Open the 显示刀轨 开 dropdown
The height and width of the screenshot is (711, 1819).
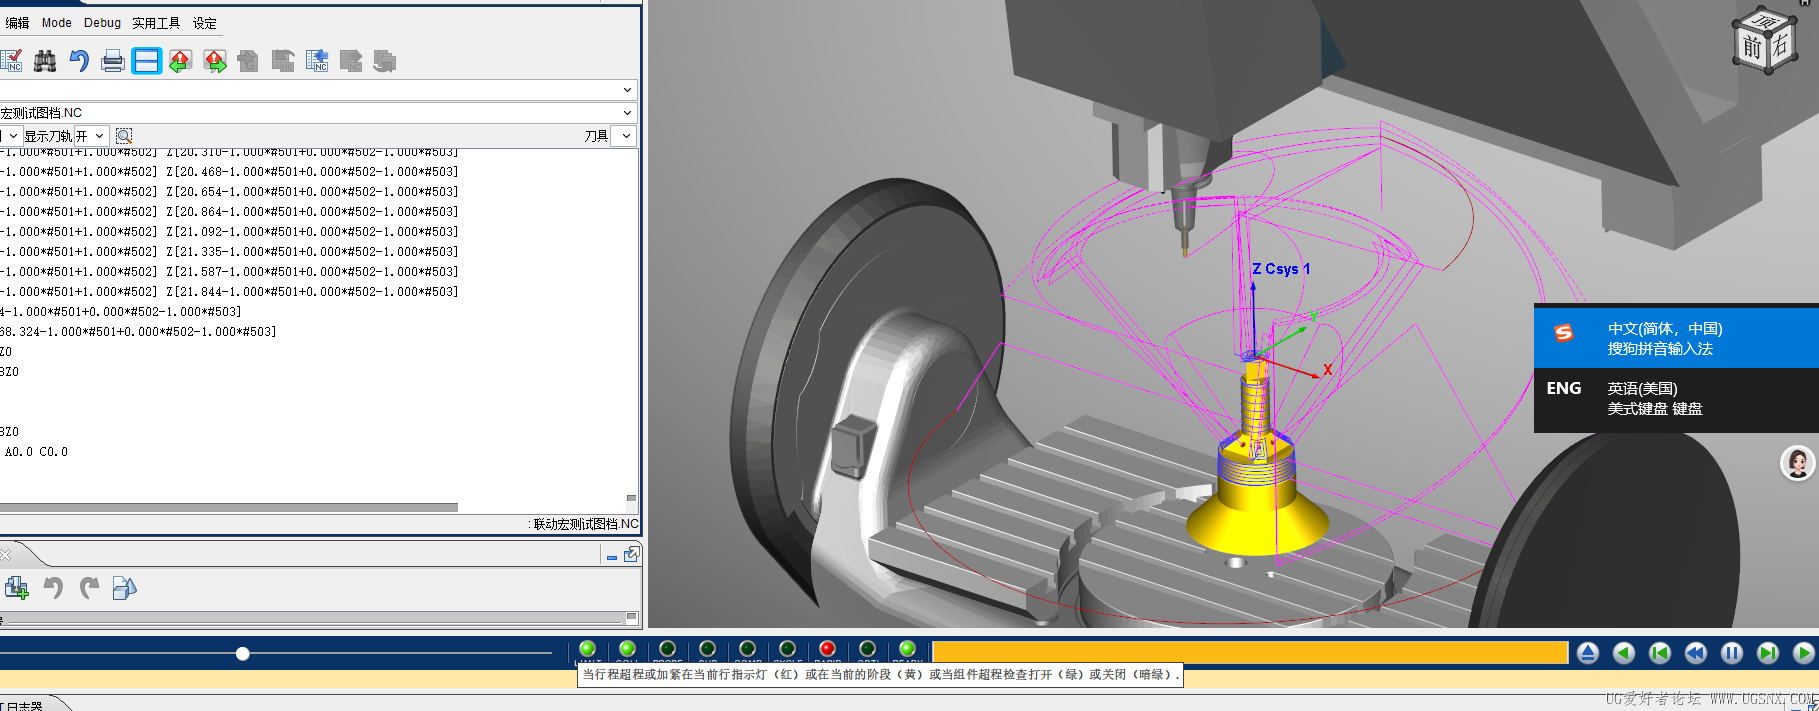(100, 136)
